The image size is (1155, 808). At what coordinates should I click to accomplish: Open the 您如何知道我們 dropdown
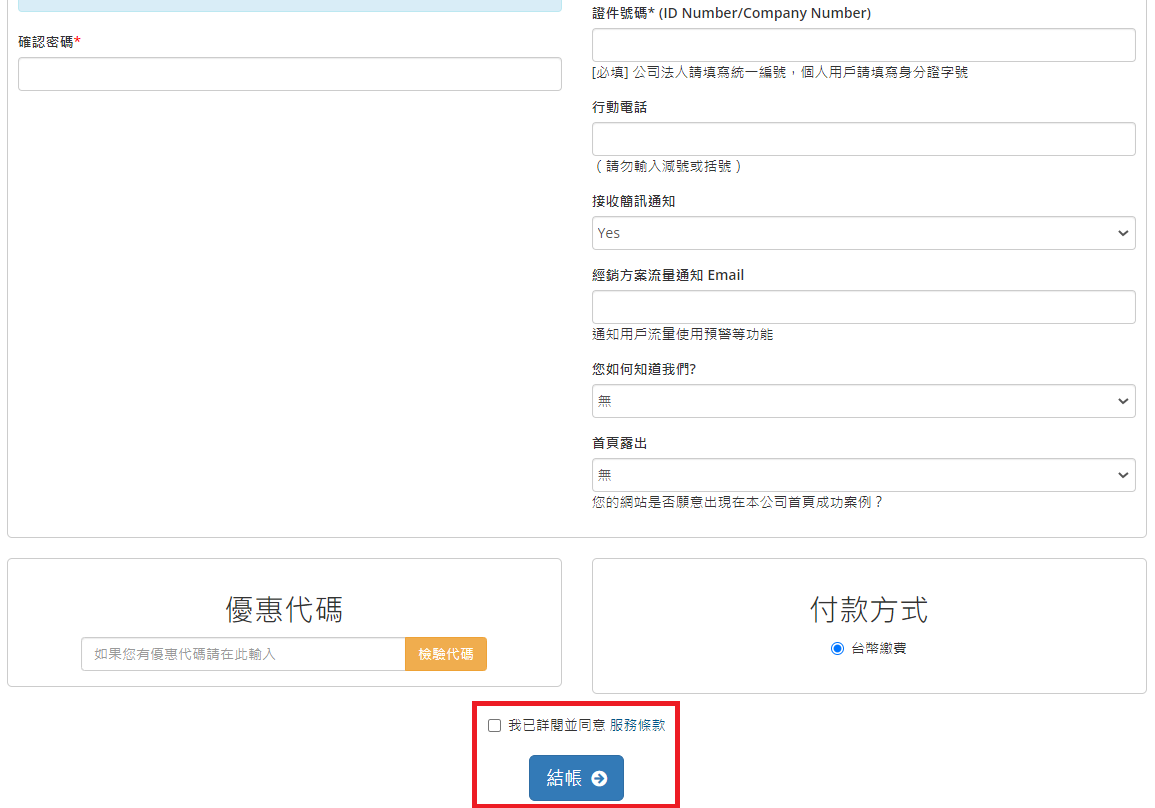863,401
